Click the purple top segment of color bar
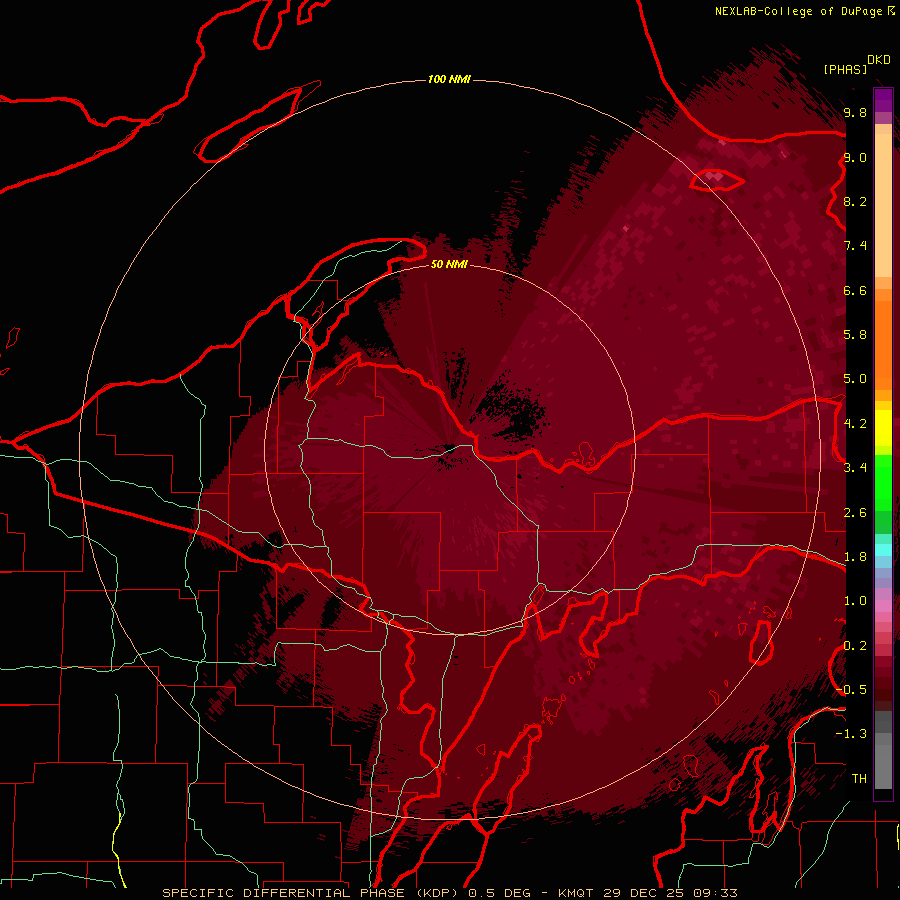 pos(883,100)
